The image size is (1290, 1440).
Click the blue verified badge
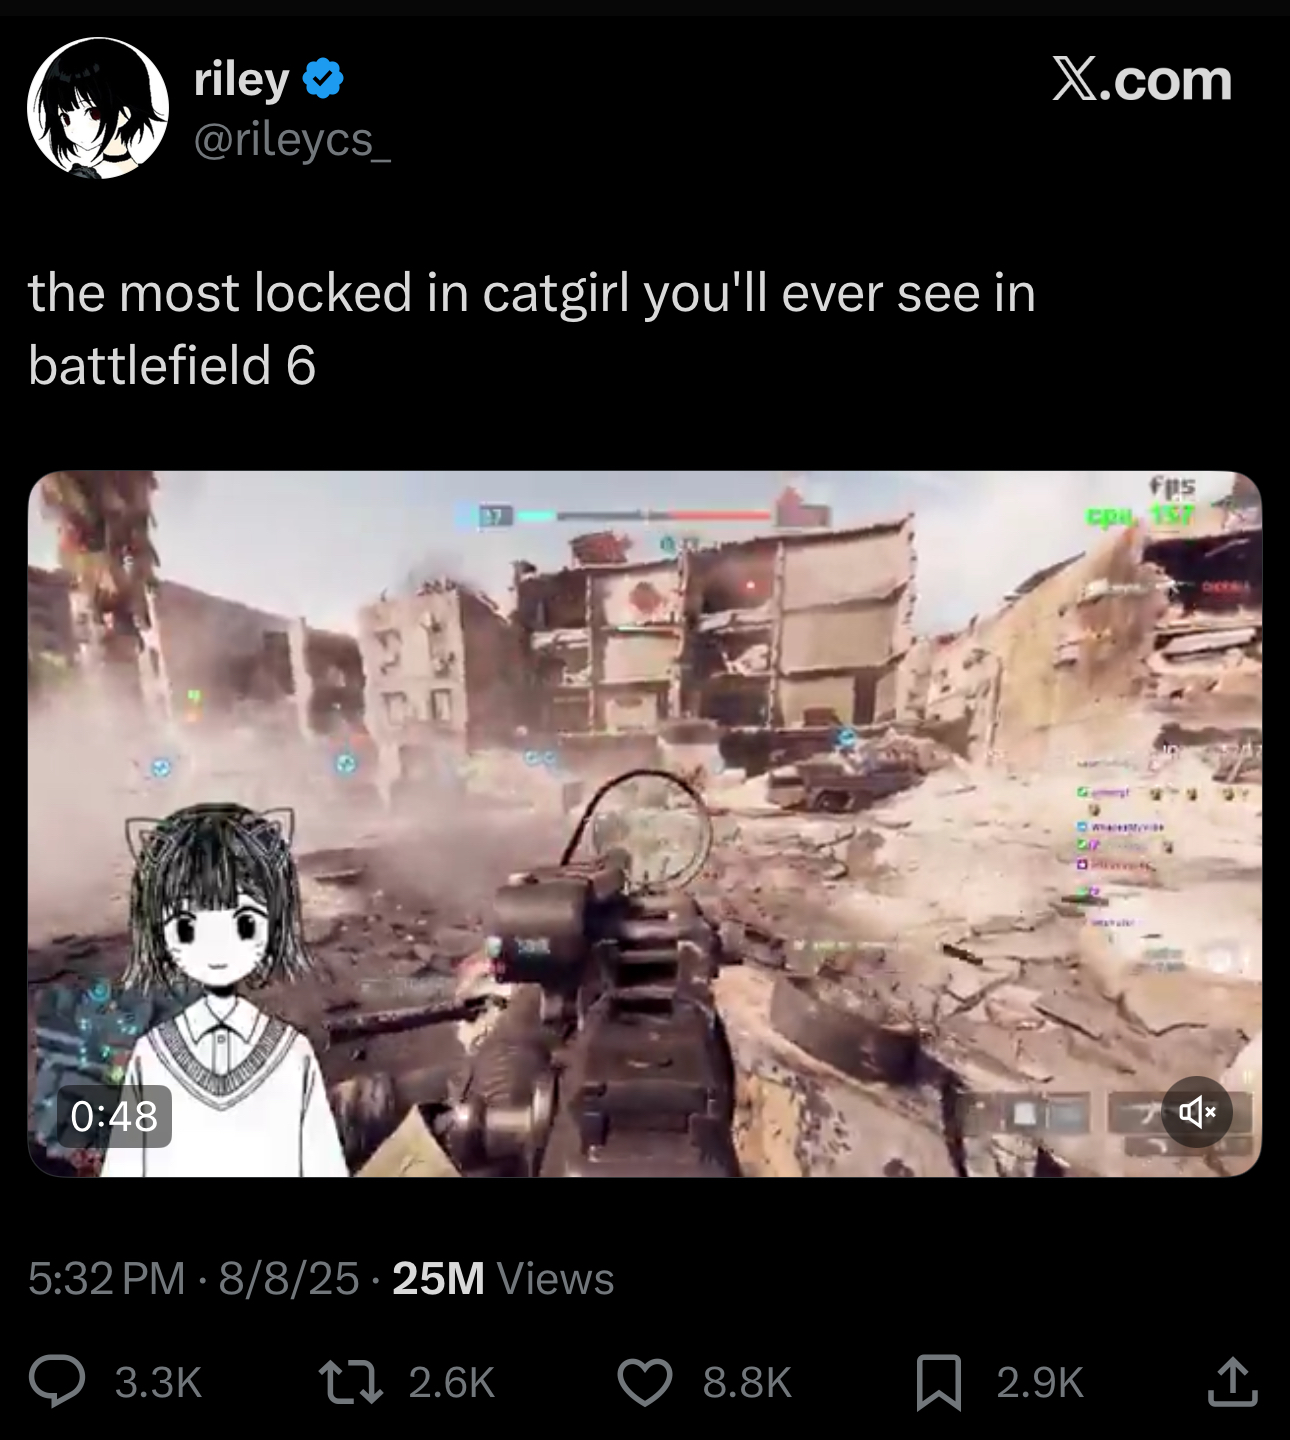pyautogui.click(x=323, y=79)
